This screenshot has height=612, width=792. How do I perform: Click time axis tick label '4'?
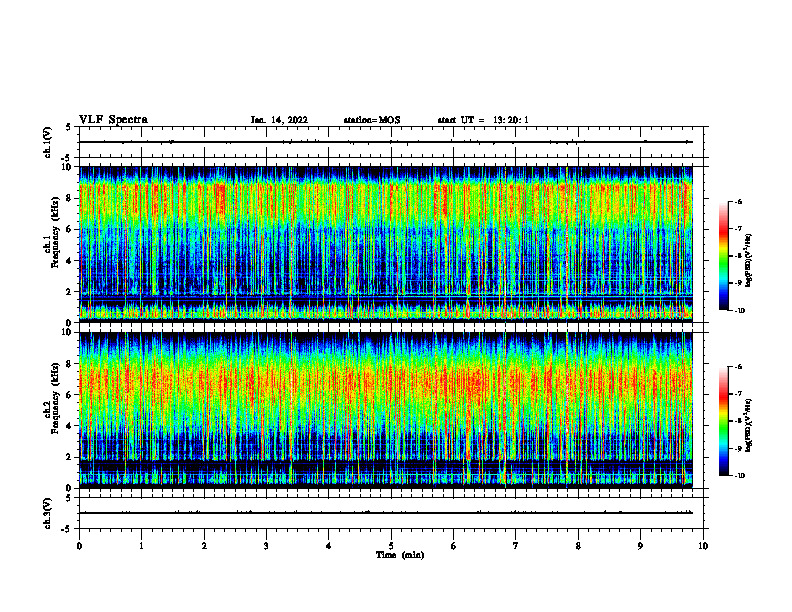pos(329,546)
